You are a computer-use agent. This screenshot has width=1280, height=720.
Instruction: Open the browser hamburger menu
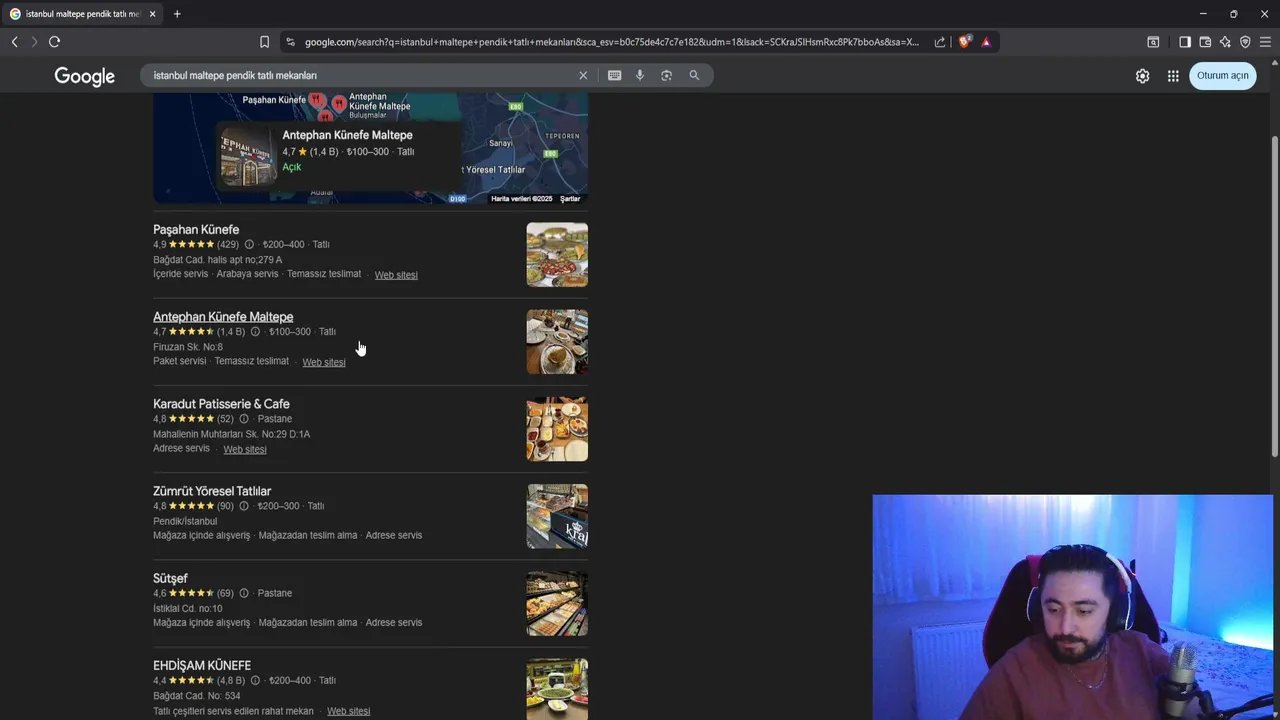(x=1265, y=42)
